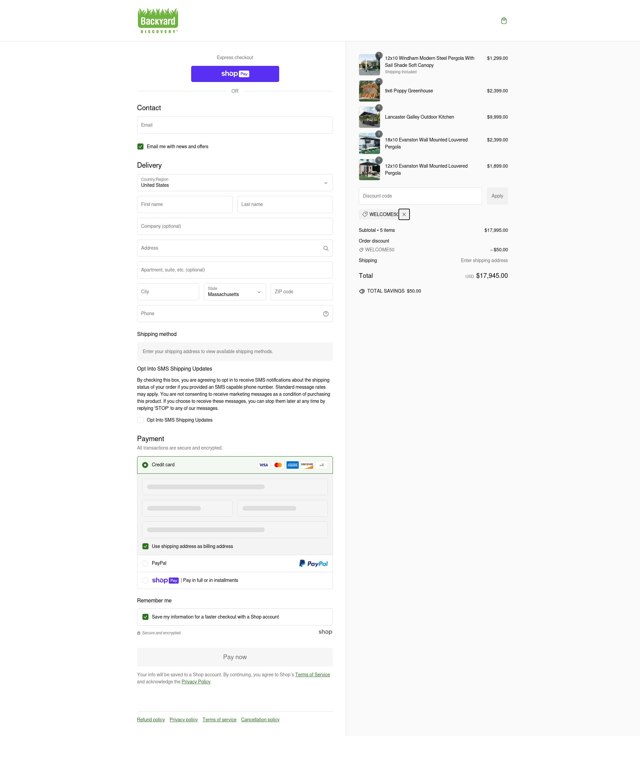The image size is (640, 763).
Task: Click the PayPal logo icon
Action: click(313, 563)
